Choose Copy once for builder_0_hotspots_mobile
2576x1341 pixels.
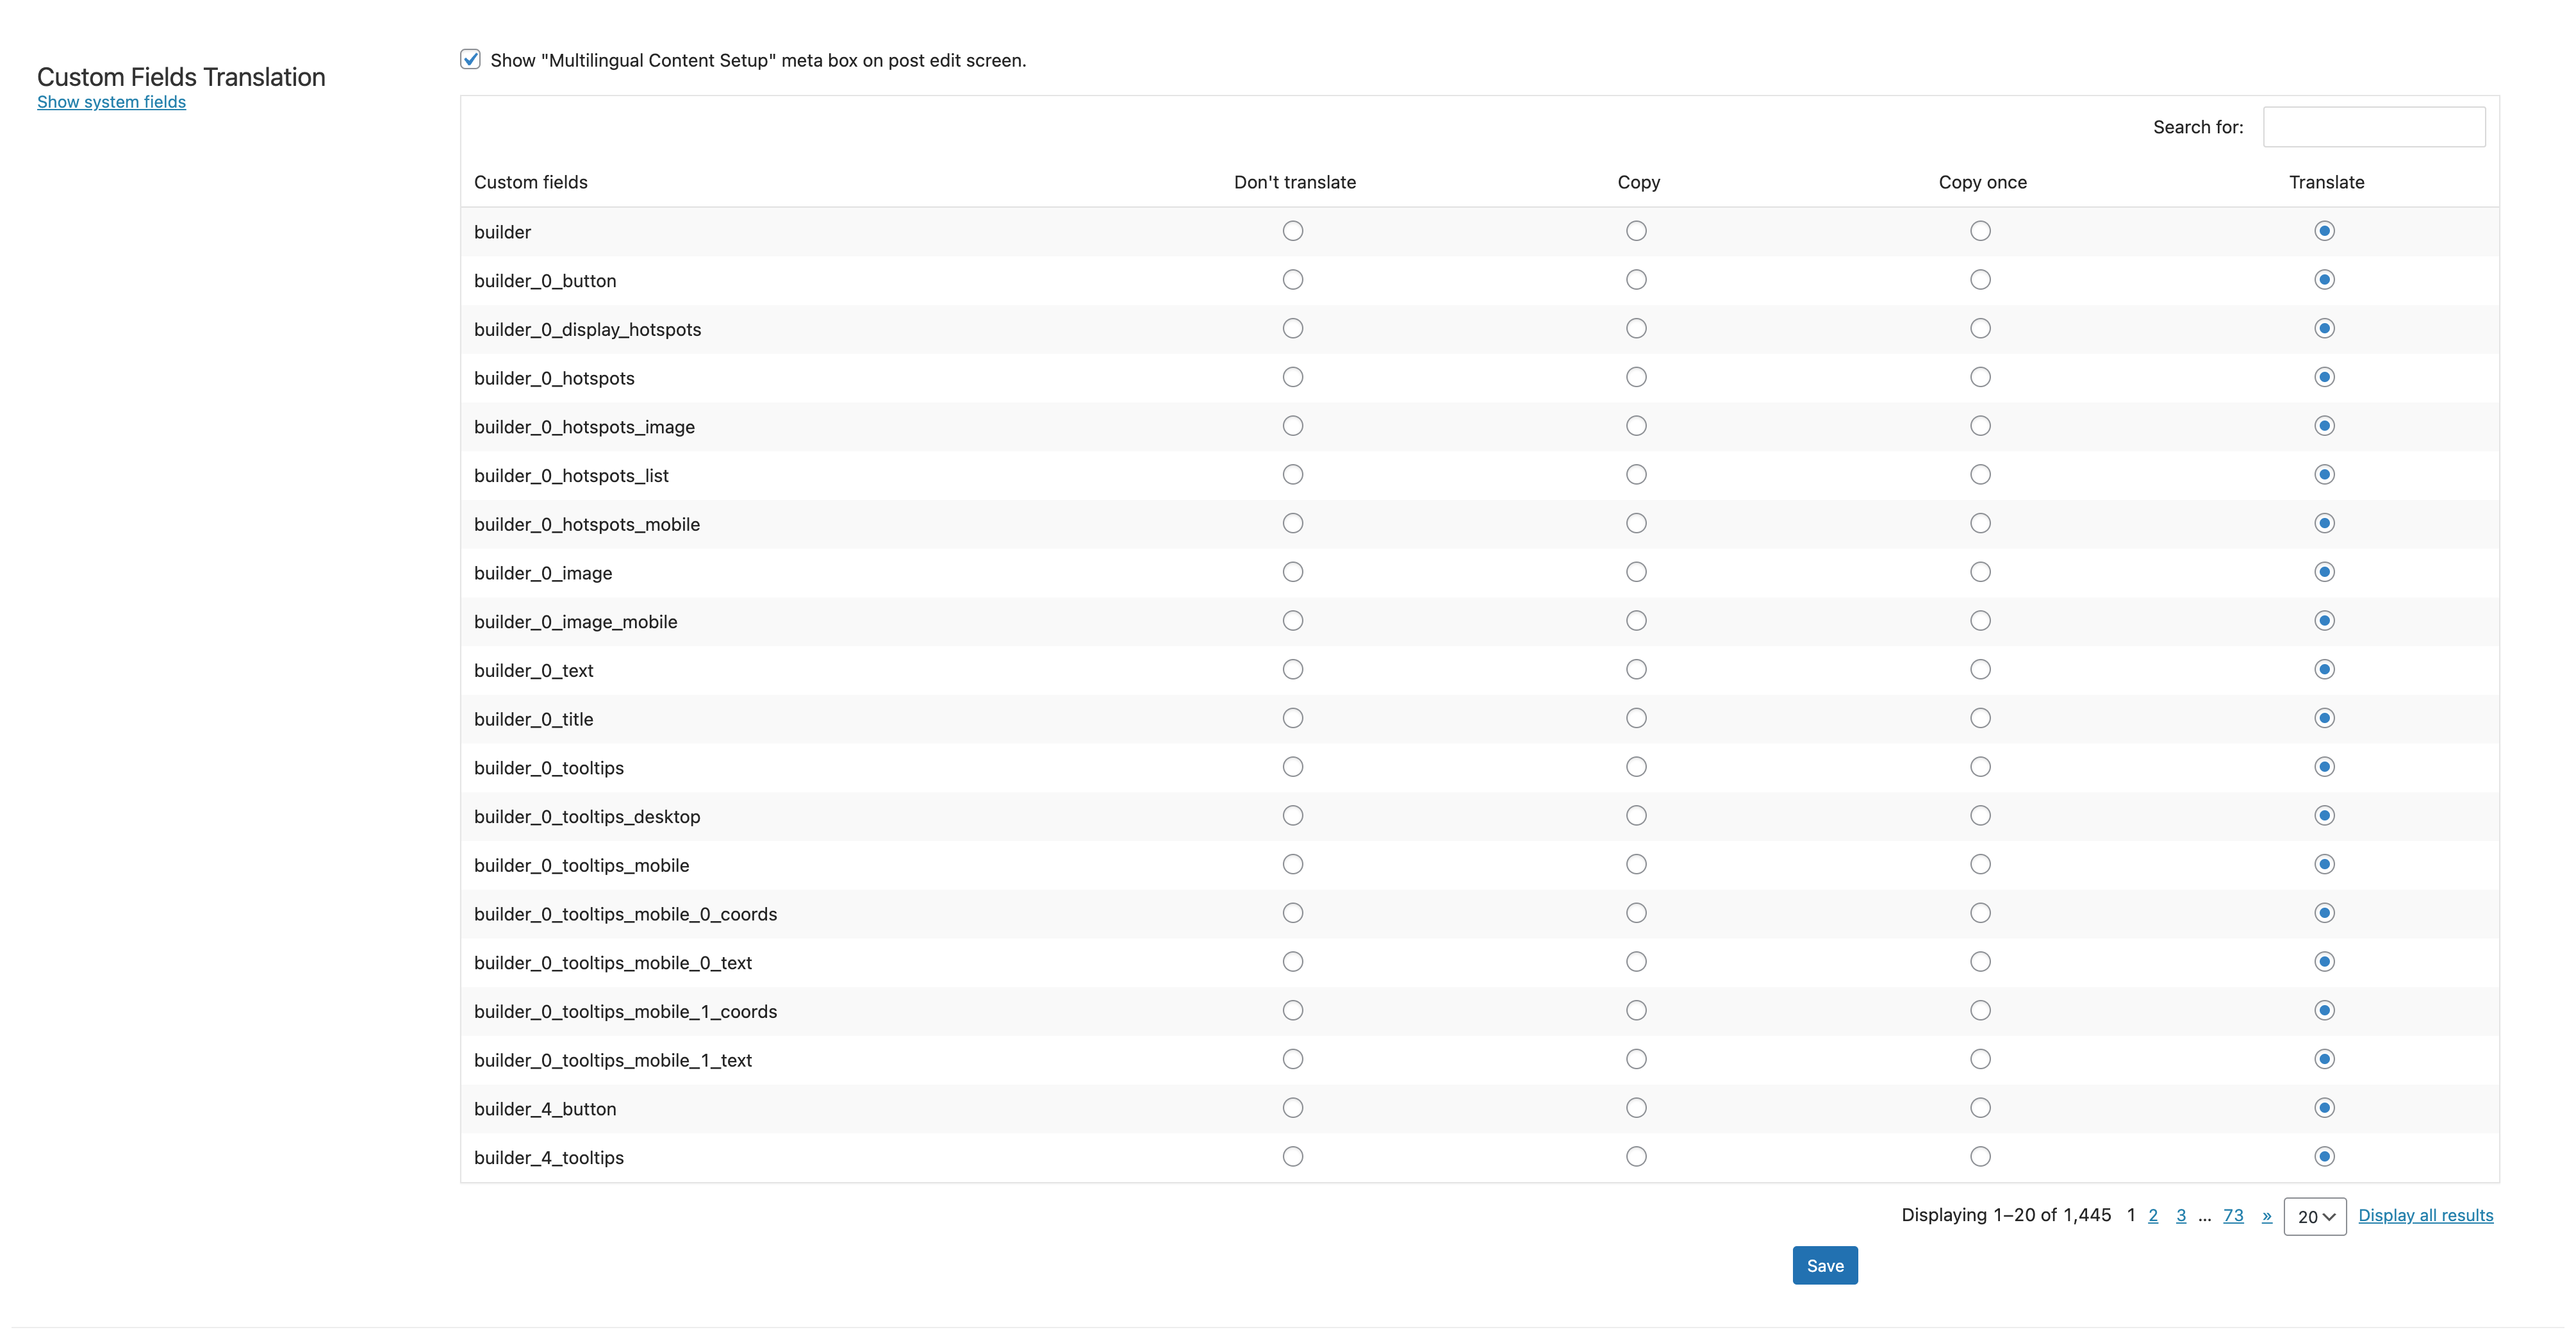tap(1980, 523)
